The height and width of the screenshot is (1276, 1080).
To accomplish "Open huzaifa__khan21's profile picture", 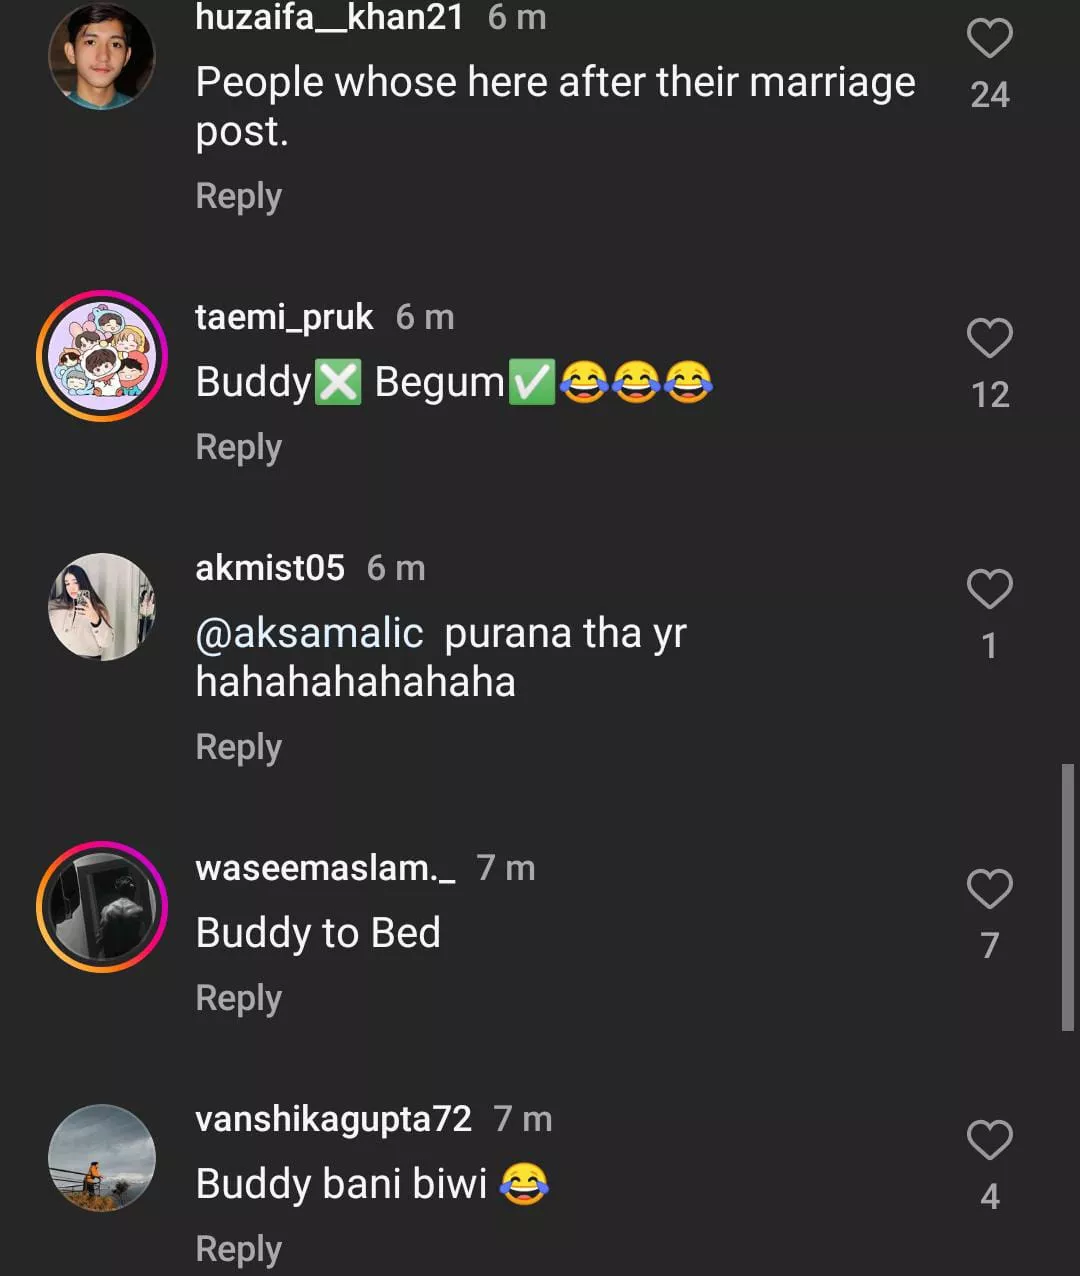I will [x=102, y=56].
